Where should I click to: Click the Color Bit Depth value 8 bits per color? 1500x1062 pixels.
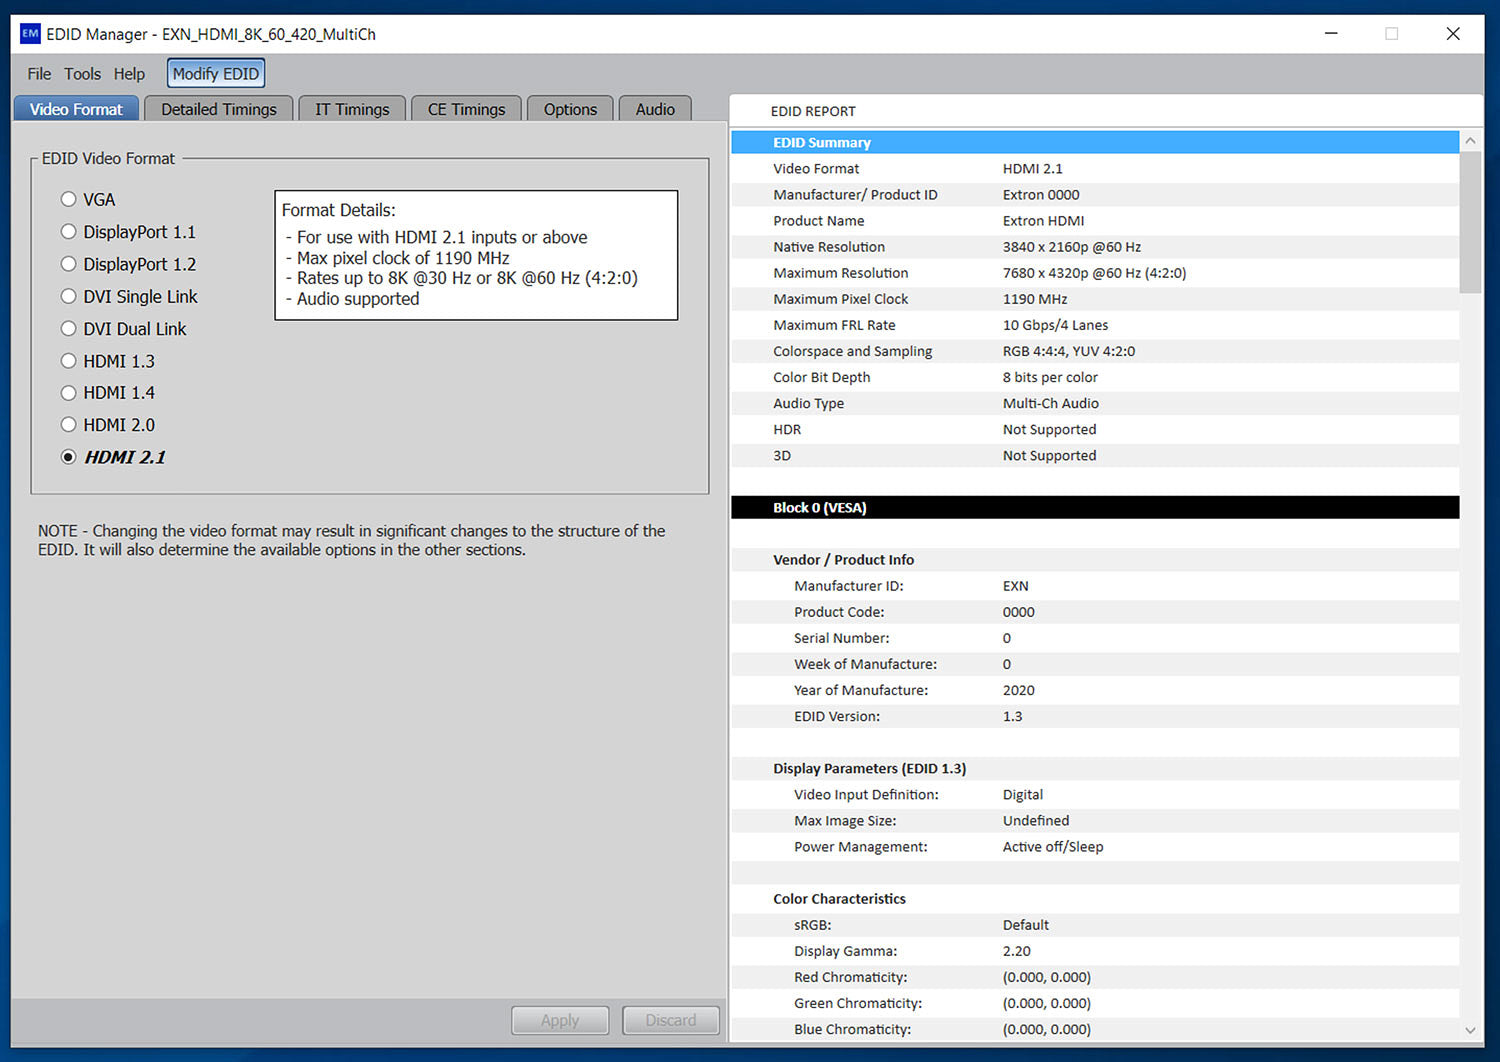pyautogui.click(x=1050, y=377)
